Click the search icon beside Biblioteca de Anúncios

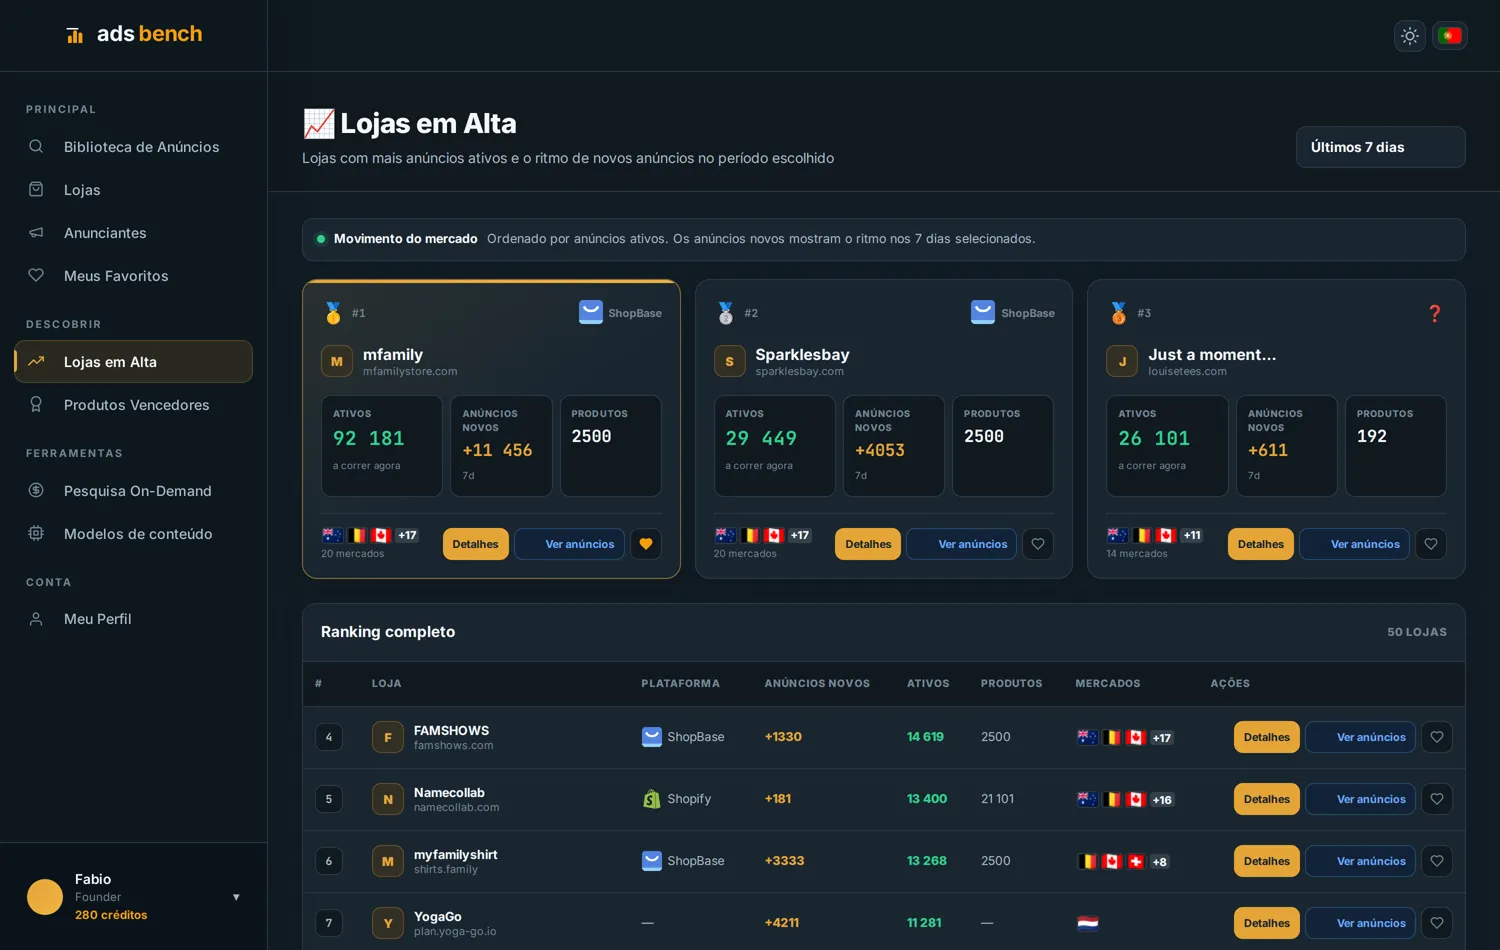[x=36, y=147]
